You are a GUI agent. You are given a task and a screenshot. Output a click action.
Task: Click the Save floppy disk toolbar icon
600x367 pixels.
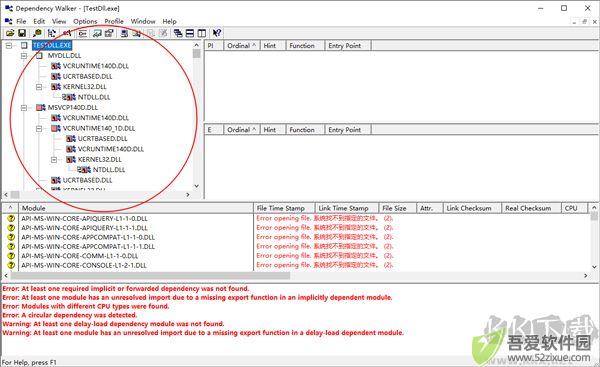point(22,33)
